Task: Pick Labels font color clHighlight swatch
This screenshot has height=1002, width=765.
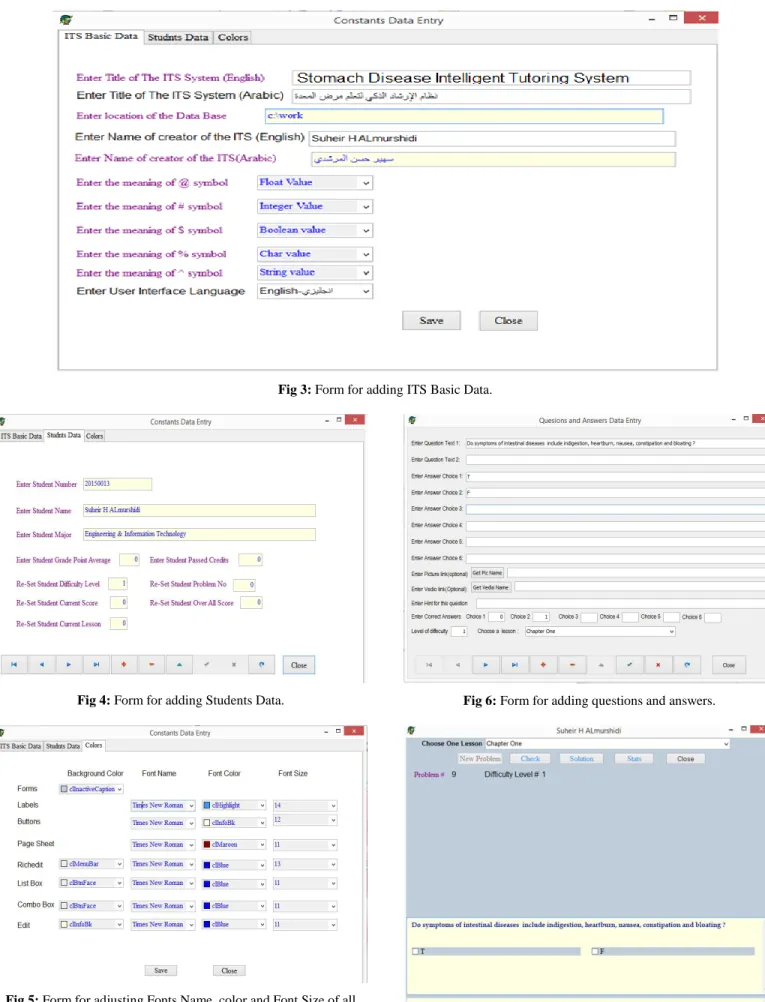Action: (x=206, y=806)
